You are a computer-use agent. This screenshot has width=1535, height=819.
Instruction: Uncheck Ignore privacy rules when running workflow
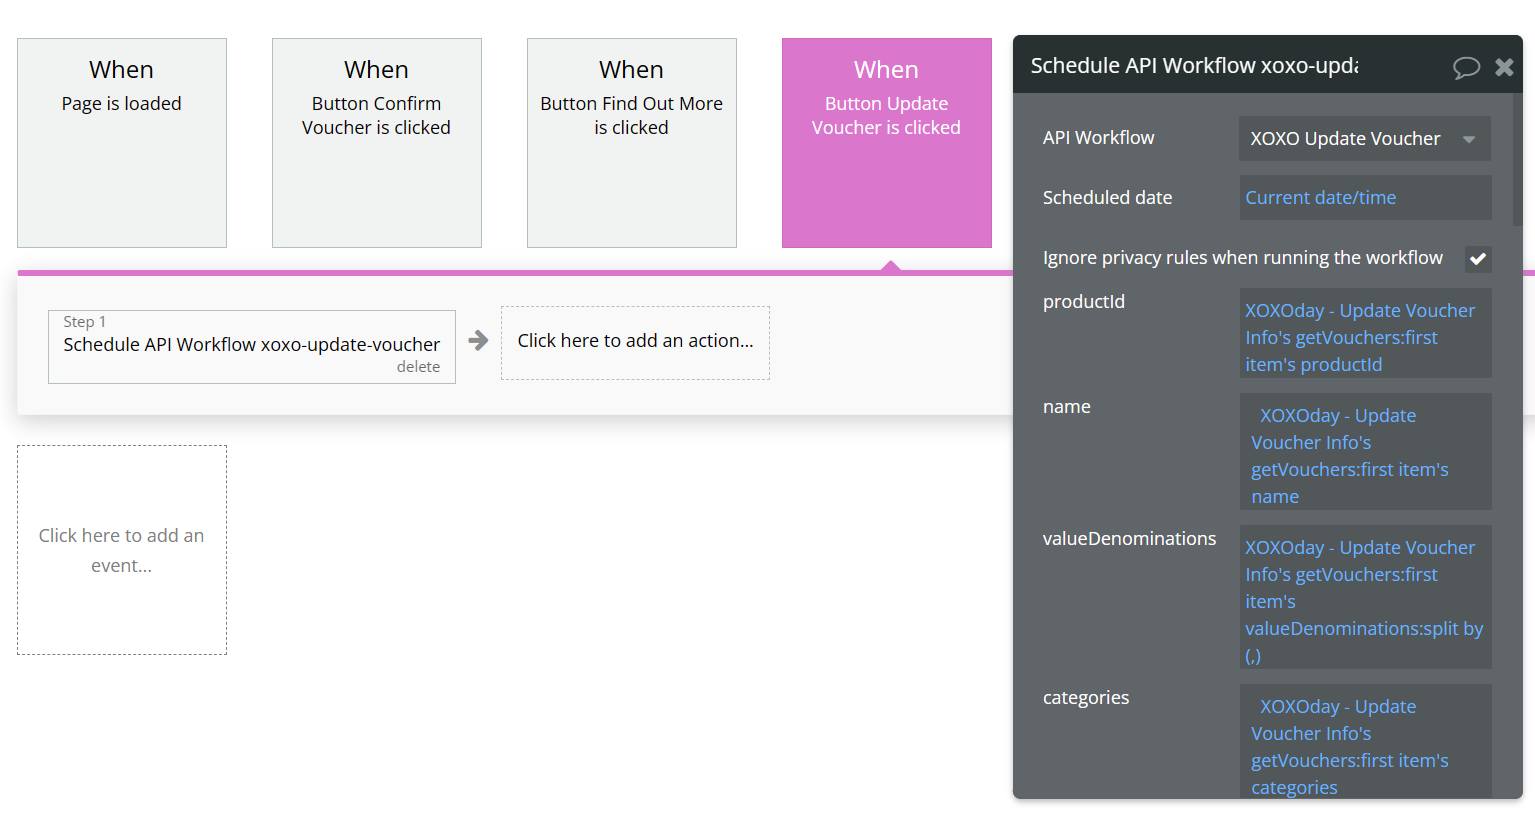(x=1478, y=258)
